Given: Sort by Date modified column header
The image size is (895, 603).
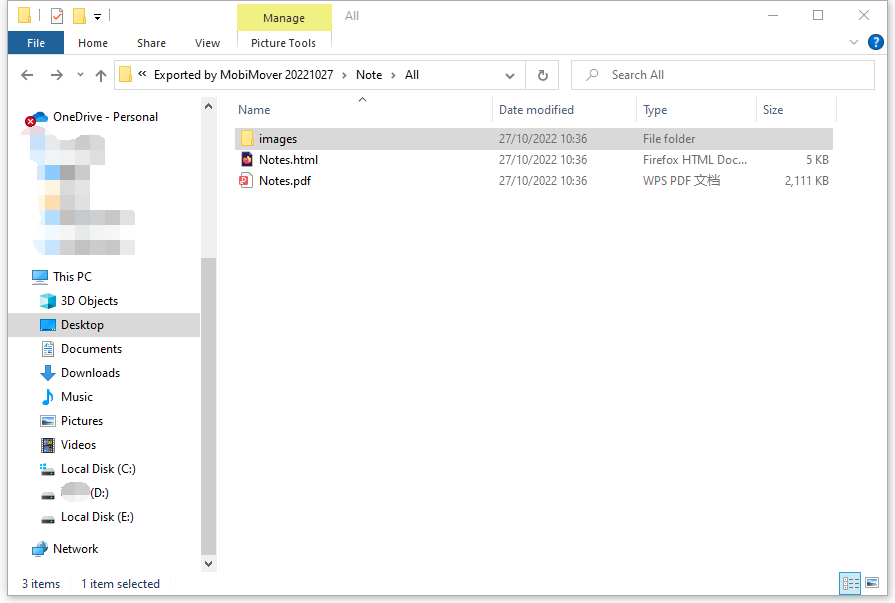Looking at the screenshot, I should (536, 110).
